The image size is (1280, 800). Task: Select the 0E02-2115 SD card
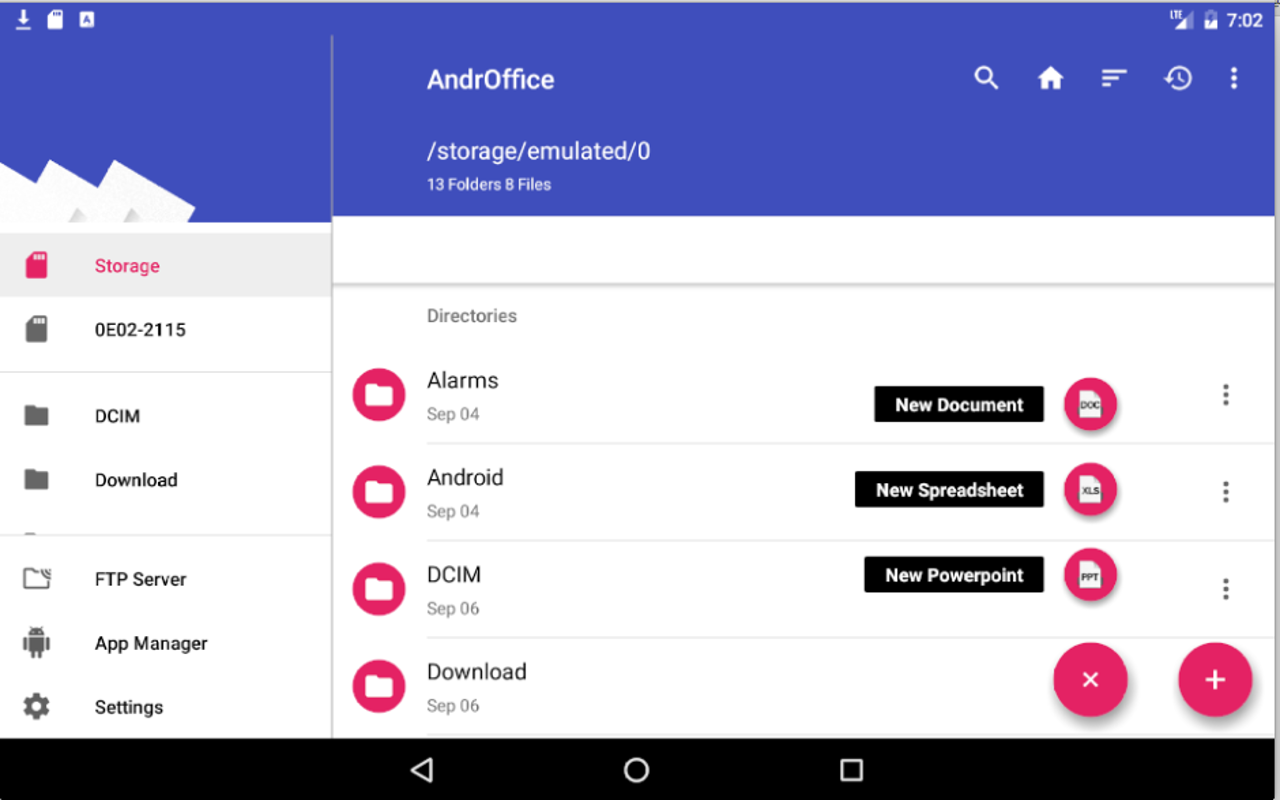pos(165,329)
